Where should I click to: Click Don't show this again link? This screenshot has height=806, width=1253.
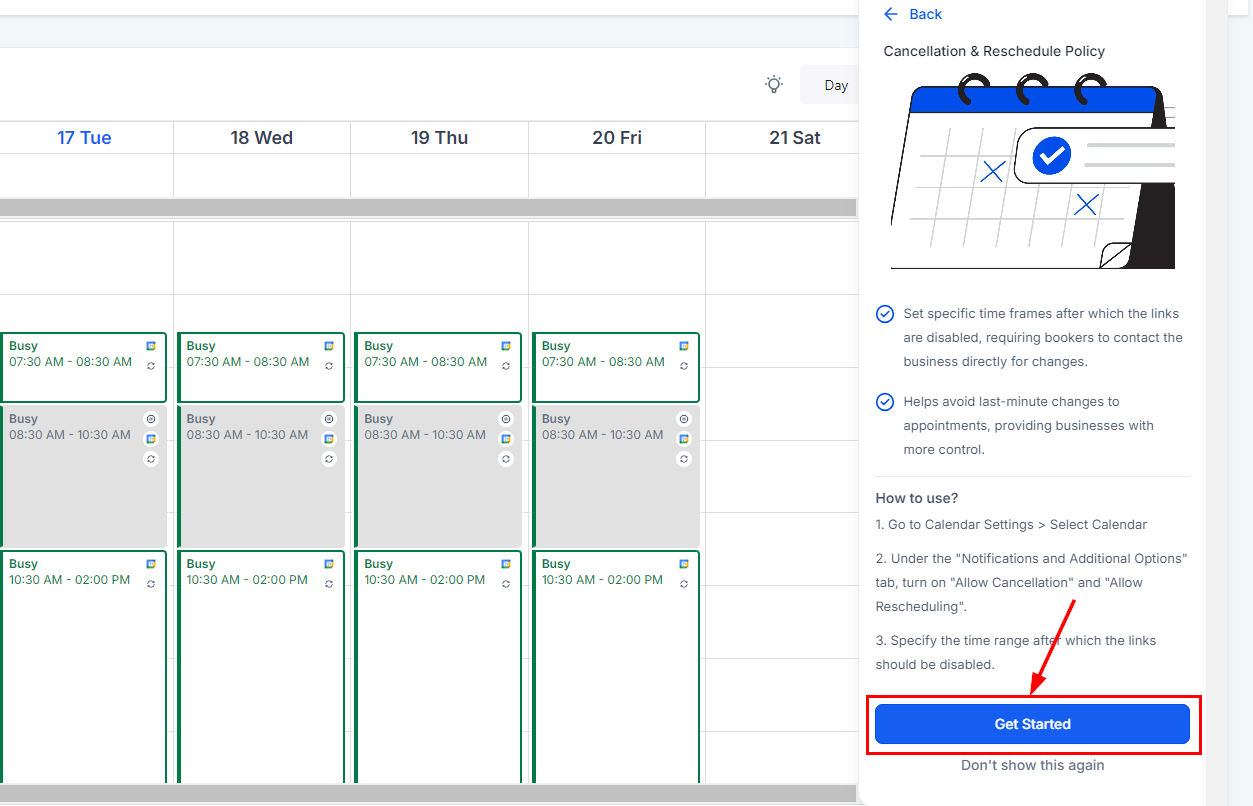click(x=1032, y=765)
